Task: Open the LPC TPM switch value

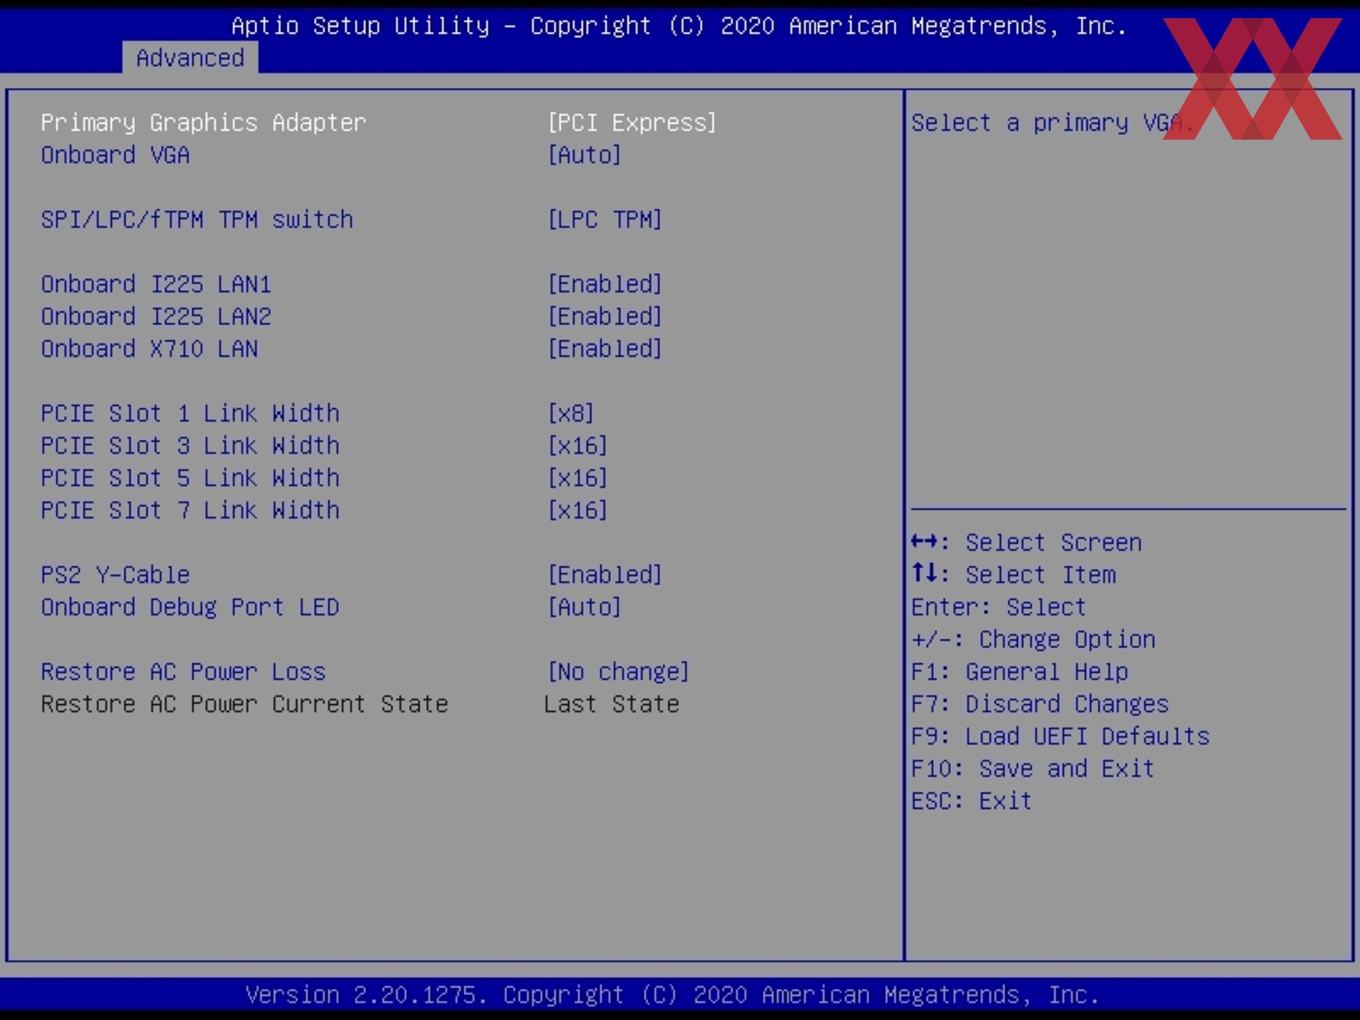Action: [x=604, y=219]
